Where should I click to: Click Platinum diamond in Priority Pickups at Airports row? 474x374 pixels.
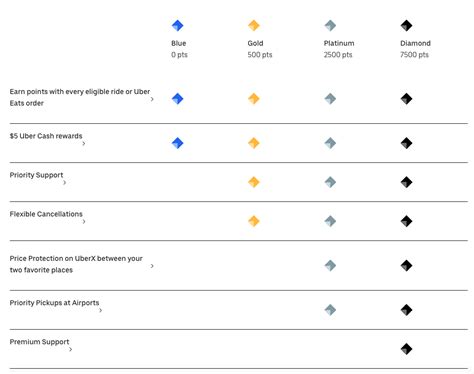click(x=330, y=310)
